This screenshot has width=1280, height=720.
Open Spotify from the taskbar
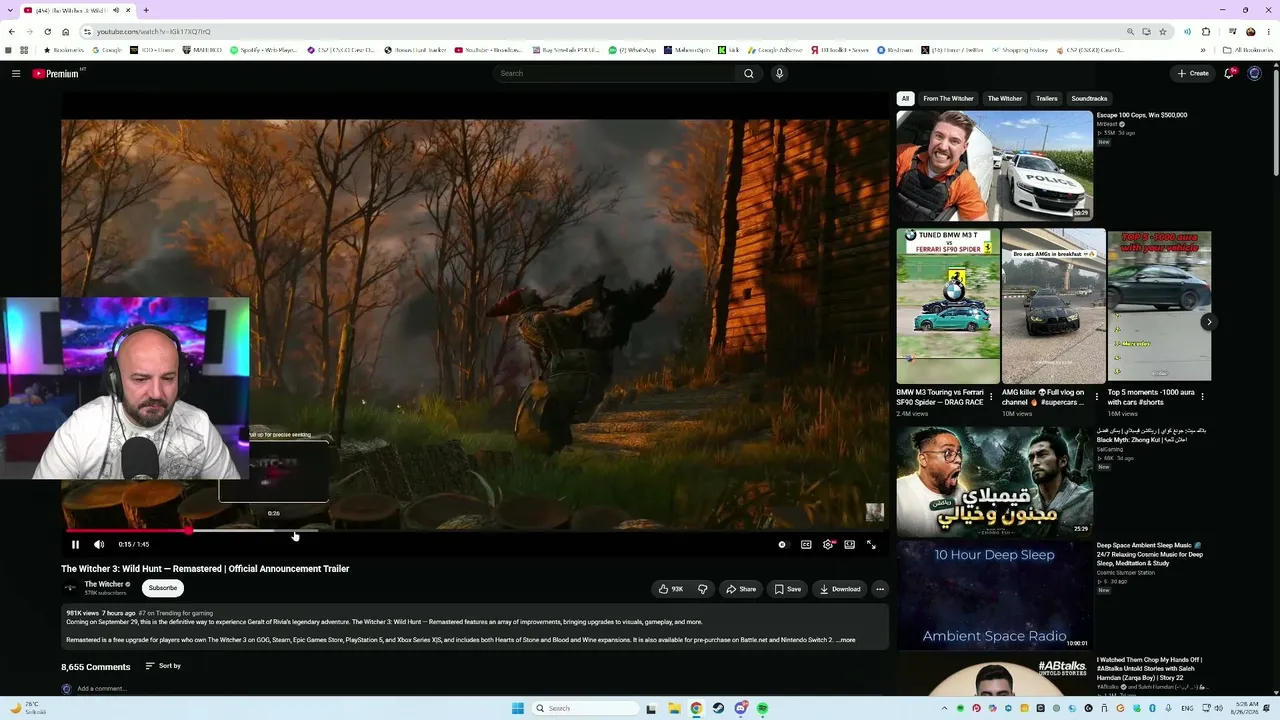(x=762, y=708)
